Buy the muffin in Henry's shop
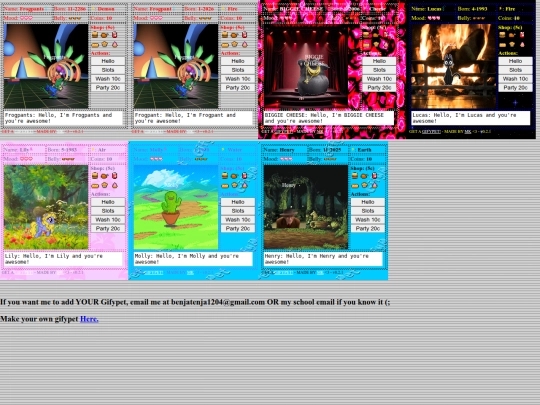The width and height of the screenshot is (540, 405). tap(364, 185)
